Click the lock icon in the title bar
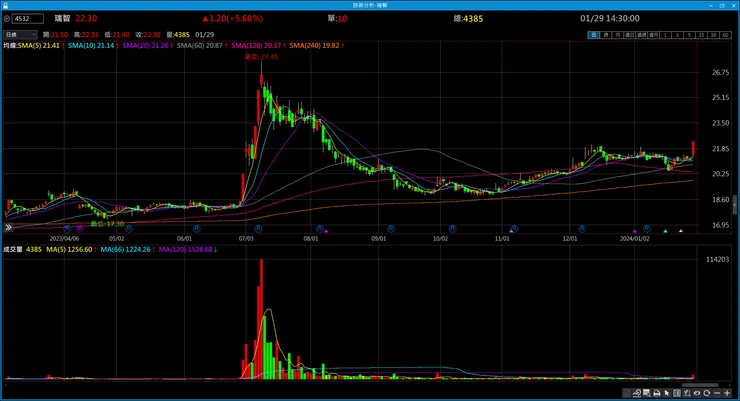The image size is (740, 401). [5, 5]
